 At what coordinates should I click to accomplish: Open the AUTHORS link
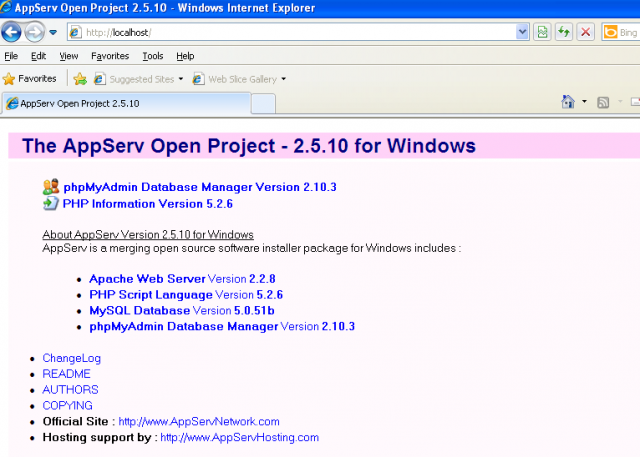(70, 390)
